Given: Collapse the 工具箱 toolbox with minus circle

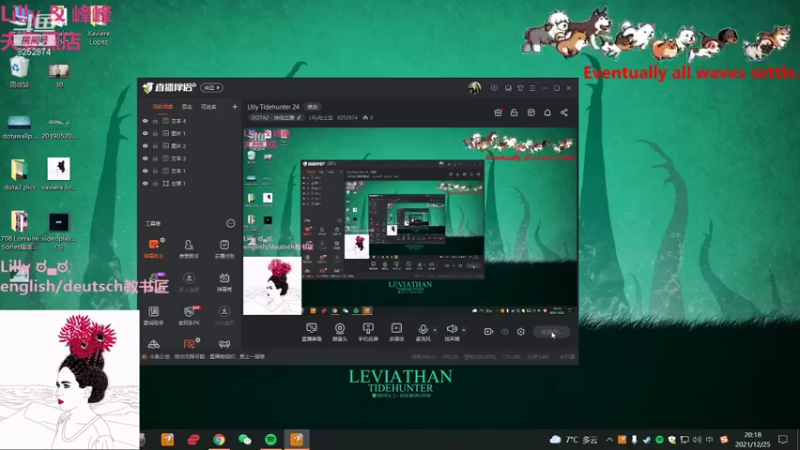Looking at the screenshot, I should (x=231, y=223).
